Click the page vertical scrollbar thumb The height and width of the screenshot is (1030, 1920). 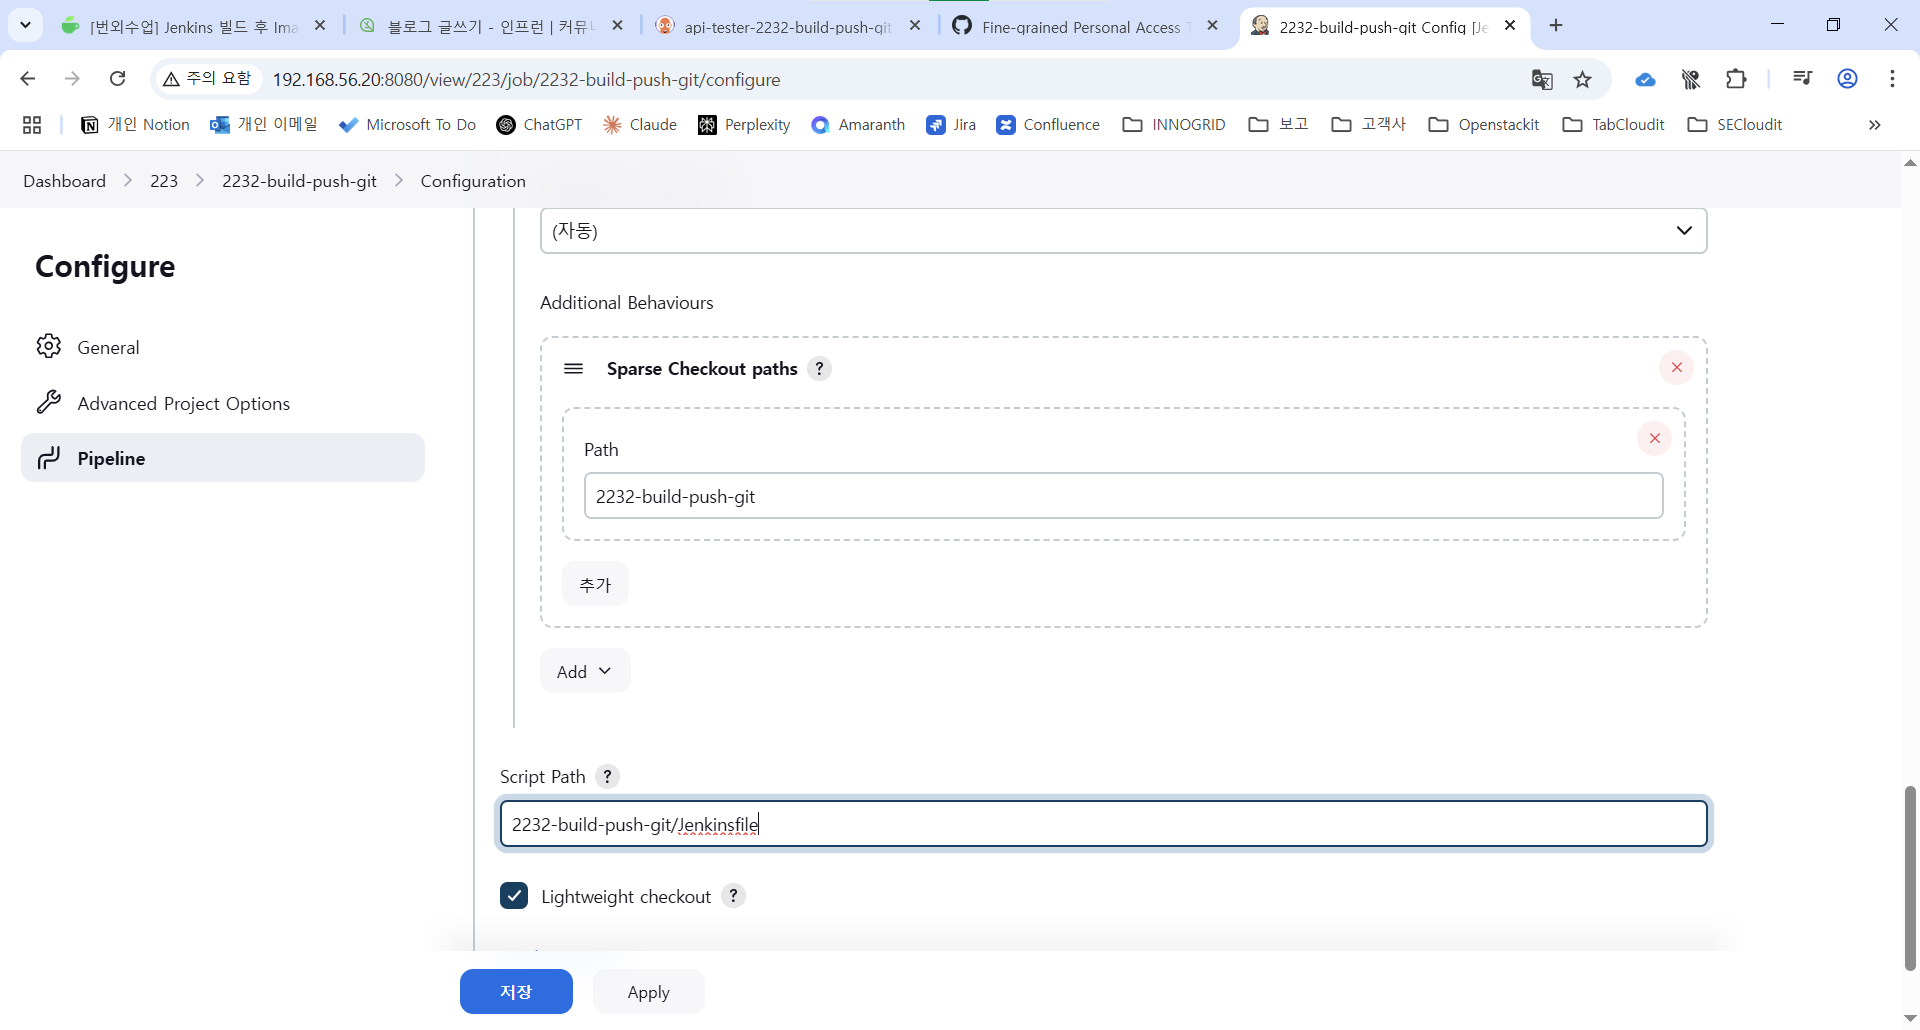coord(1910,877)
